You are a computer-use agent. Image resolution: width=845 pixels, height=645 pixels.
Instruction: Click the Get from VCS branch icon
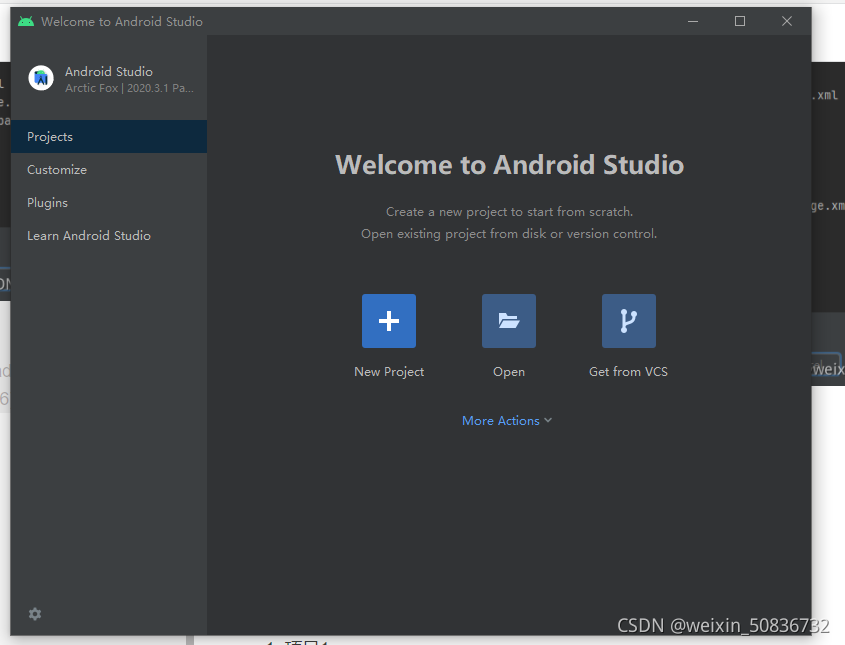click(629, 321)
